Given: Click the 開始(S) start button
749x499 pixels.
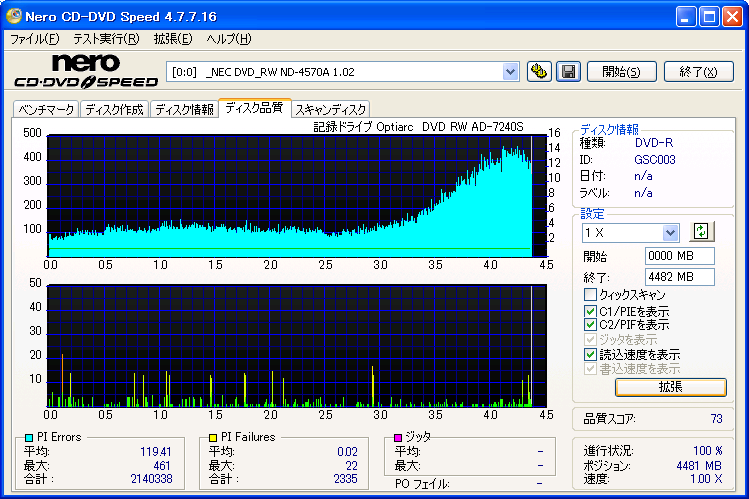Looking at the screenshot, I should tap(621, 72).
